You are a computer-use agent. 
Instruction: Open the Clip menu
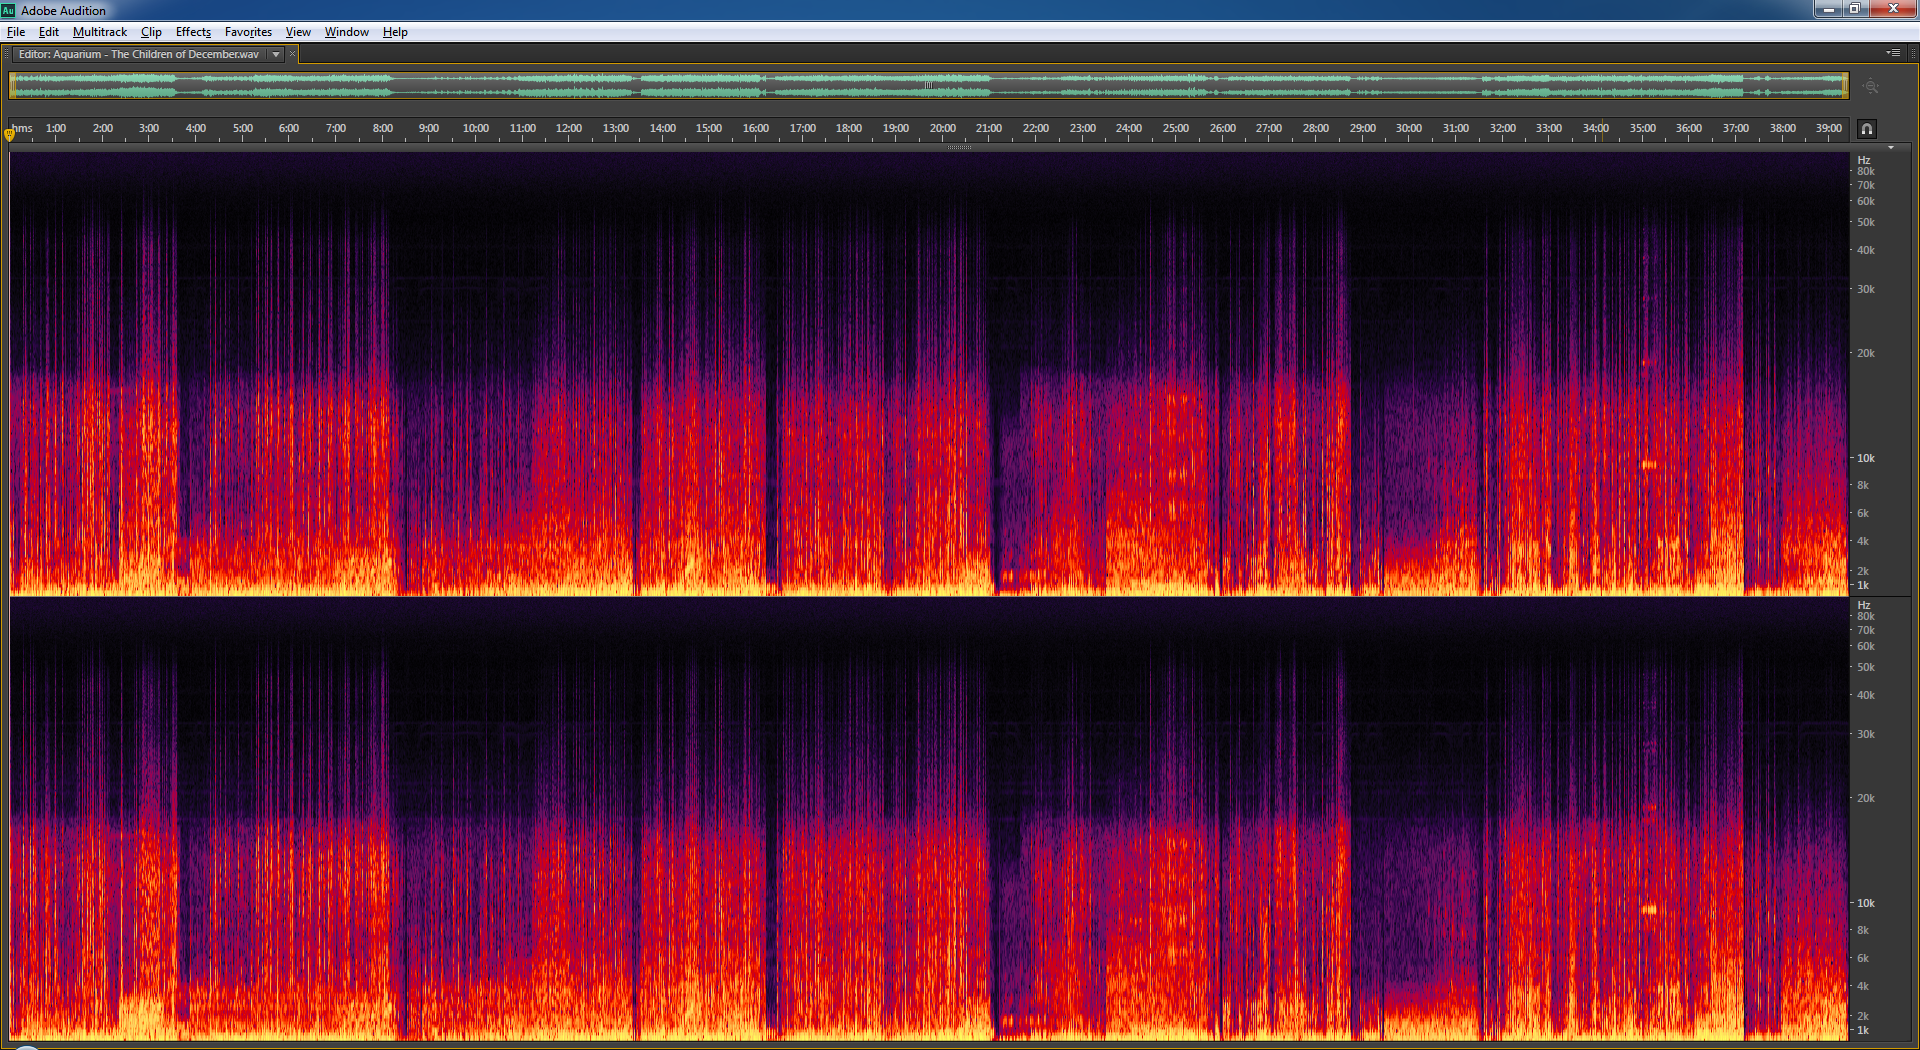(x=151, y=32)
